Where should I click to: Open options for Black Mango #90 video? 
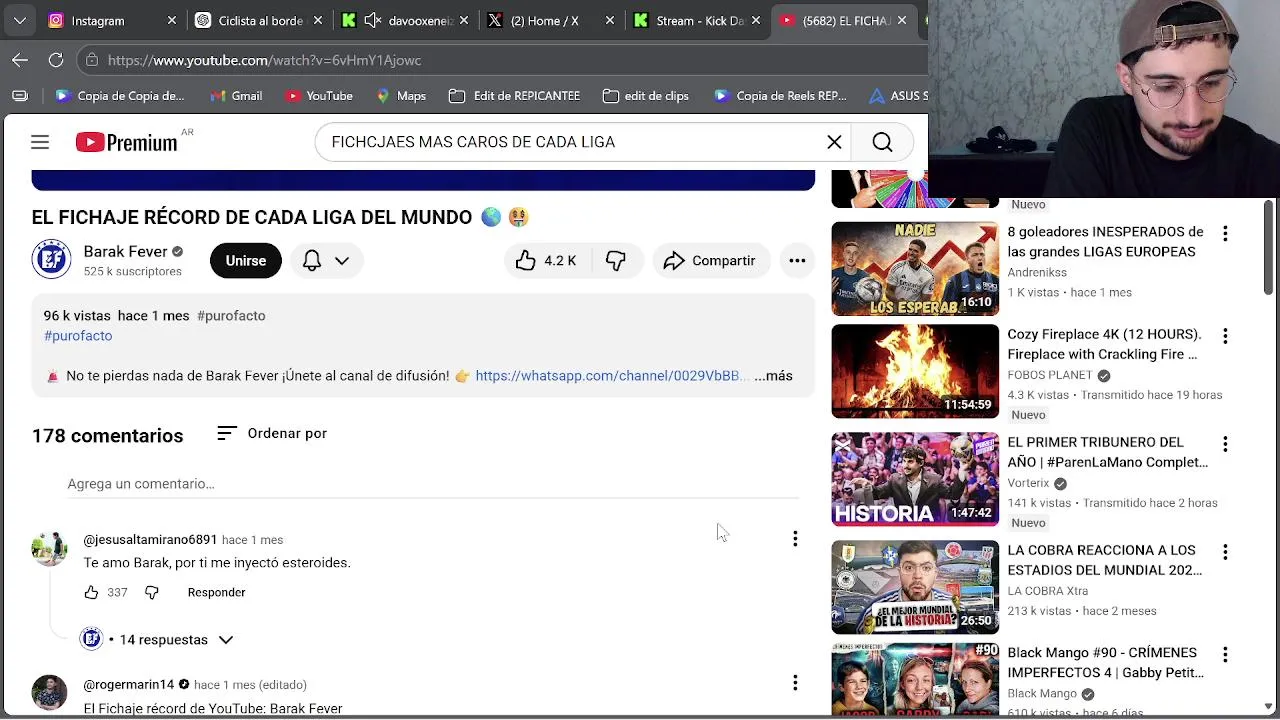pyautogui.click(x=1225, y=654)
